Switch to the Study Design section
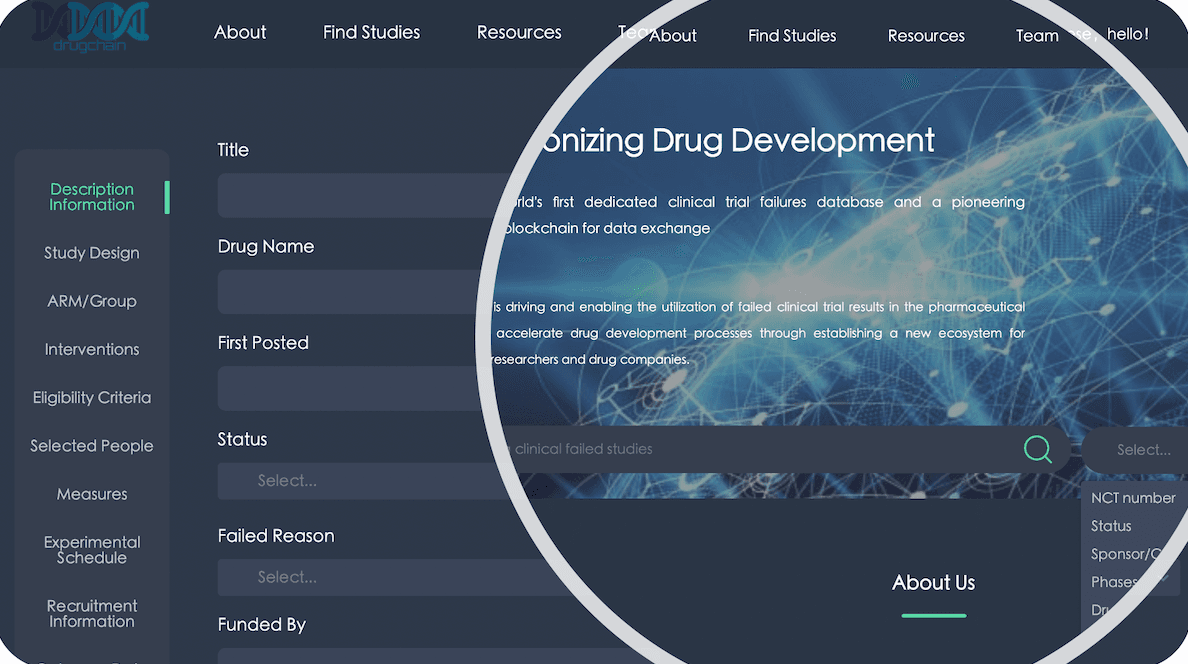Screen dimensions: 1188x664 click(x=92, y=253)
